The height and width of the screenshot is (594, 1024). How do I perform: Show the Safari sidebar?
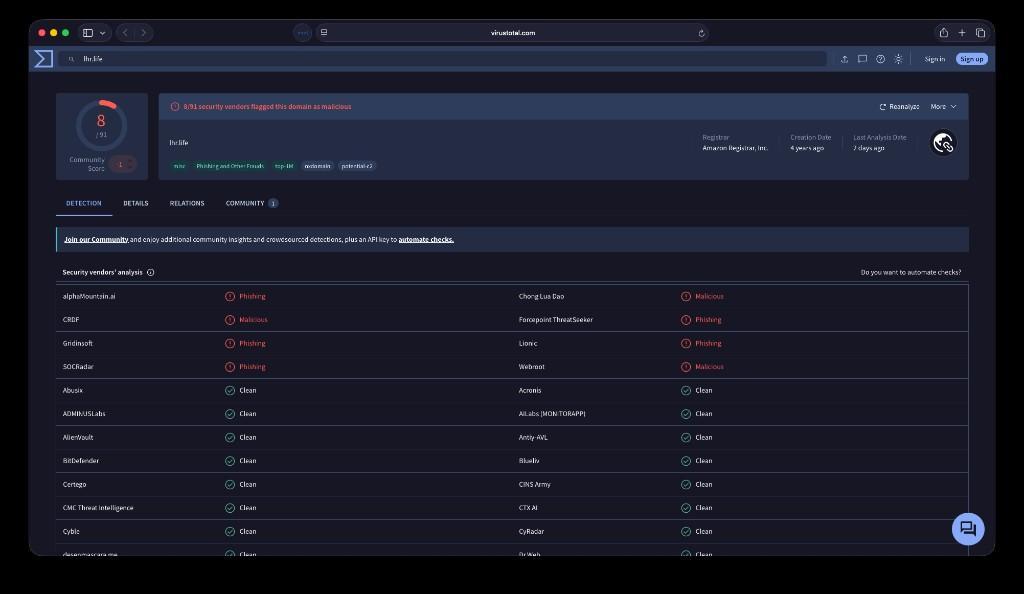pos(88,33)
